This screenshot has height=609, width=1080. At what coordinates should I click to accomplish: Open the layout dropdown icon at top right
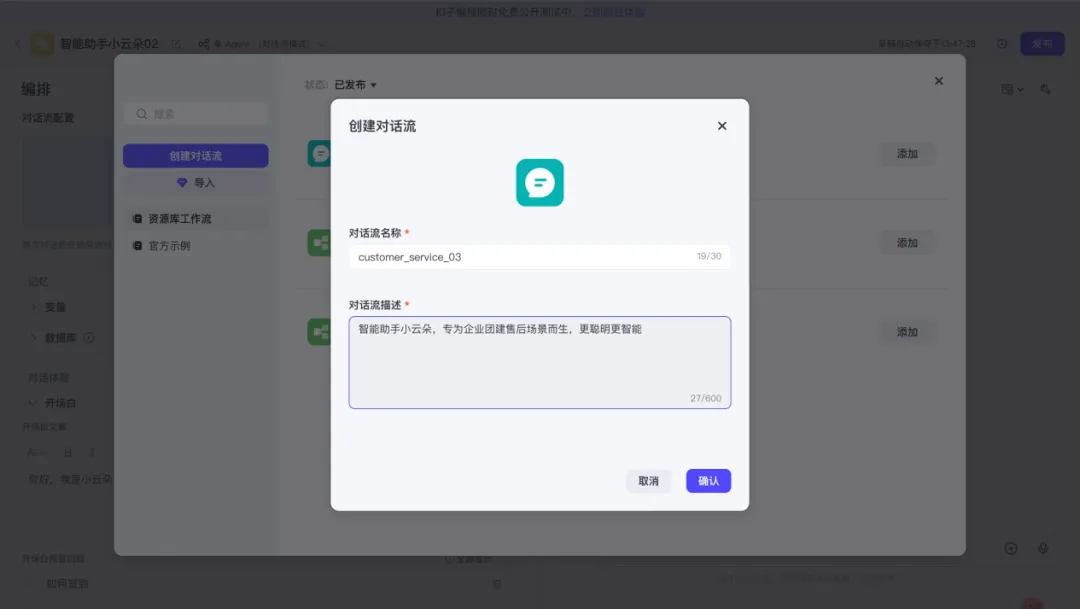[1012, 90]
